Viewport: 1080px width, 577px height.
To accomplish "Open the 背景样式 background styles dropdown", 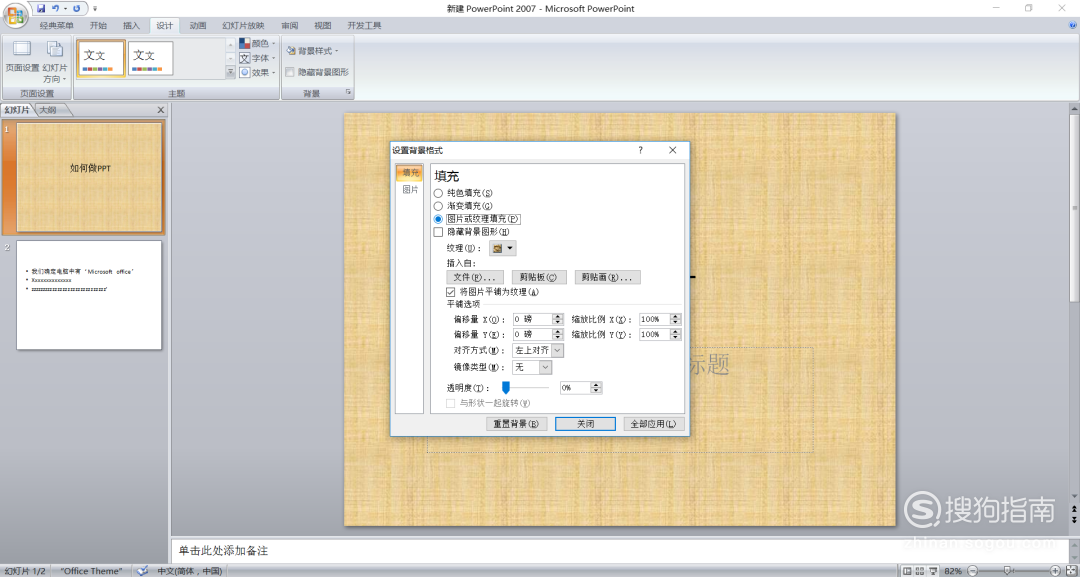I will point(313,51).
